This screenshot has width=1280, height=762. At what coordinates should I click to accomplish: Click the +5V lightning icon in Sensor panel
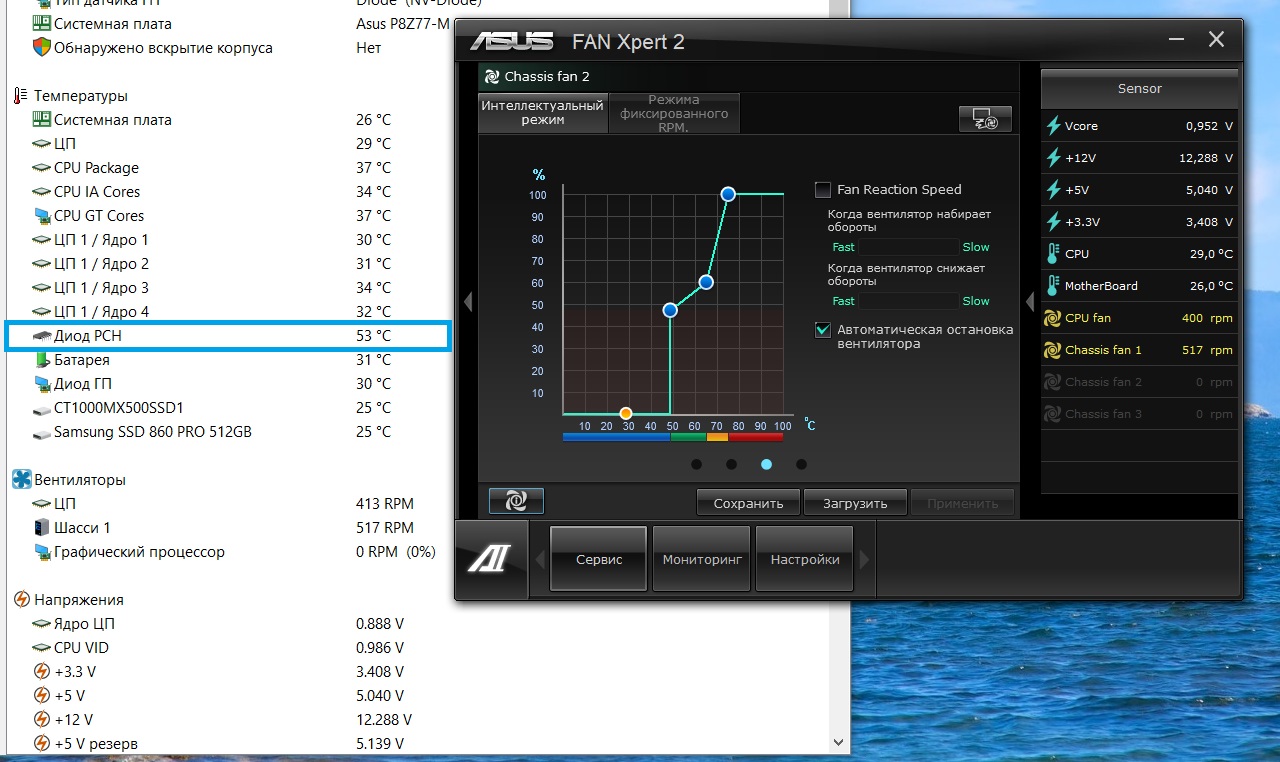(1052, 190)
